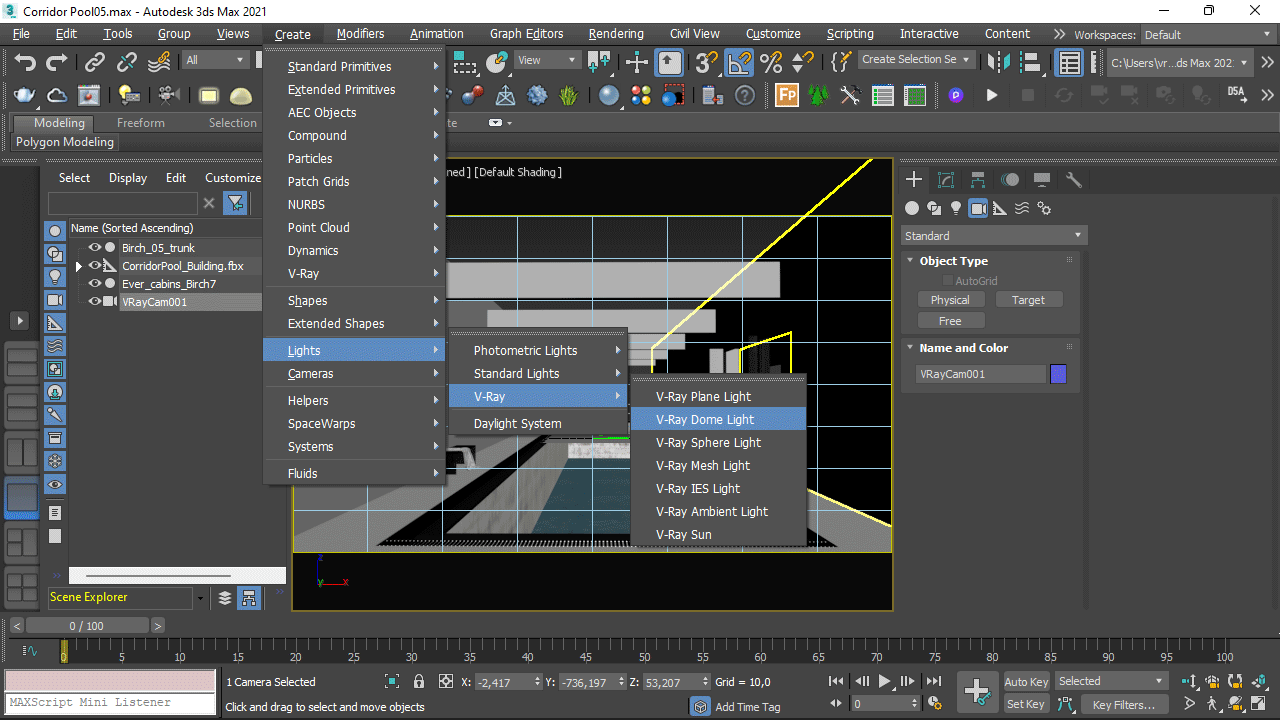Click the object color swatch
This screenshot has width=1280, height=720.
pyautogui.click(x=1058, y=374)
